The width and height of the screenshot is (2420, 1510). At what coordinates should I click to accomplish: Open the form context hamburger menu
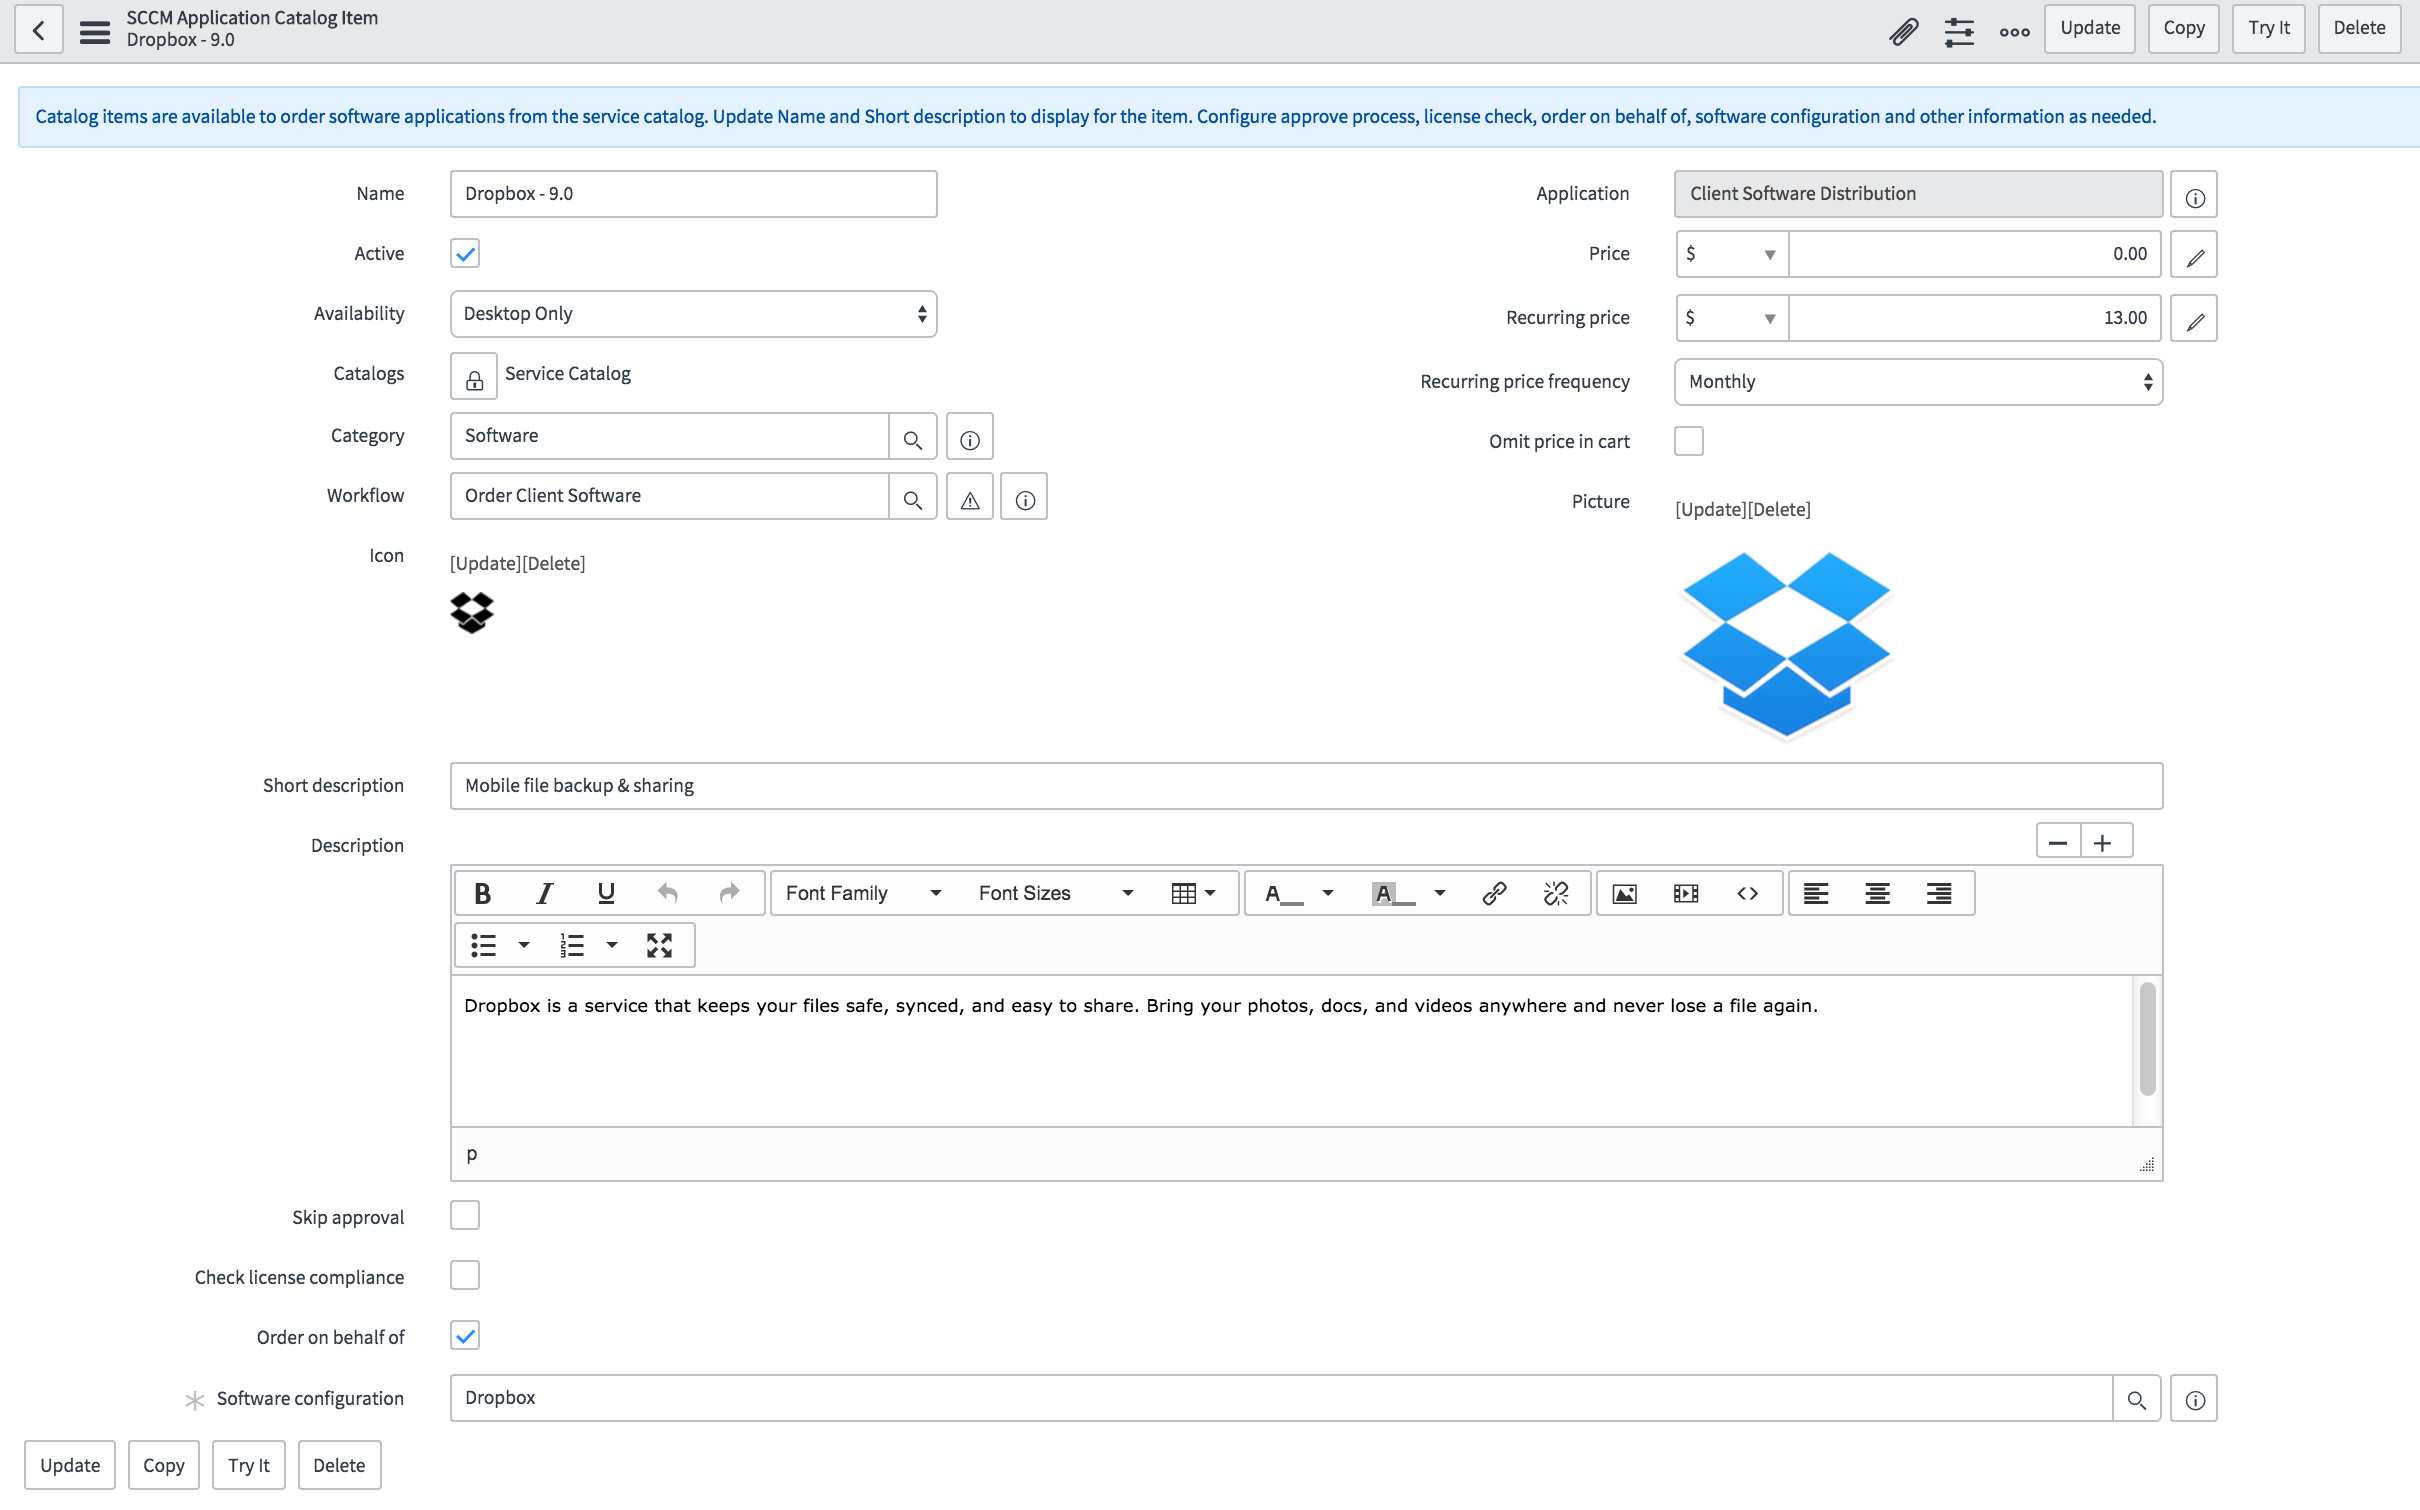click(x=95, y=31)
